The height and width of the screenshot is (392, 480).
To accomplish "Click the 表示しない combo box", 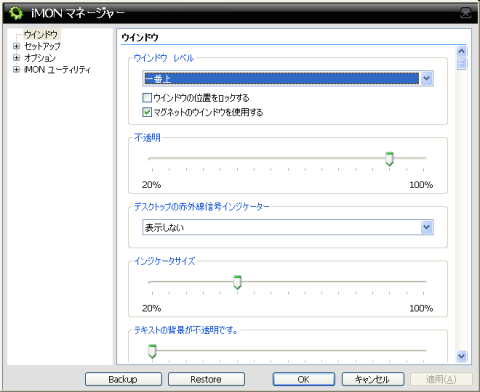I will click(288, 227).
